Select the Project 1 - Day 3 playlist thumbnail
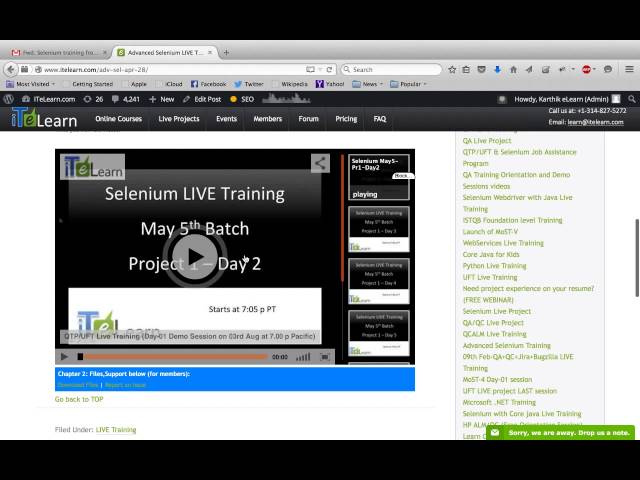This screenshot has width=640, height=480. coord(379,229)
